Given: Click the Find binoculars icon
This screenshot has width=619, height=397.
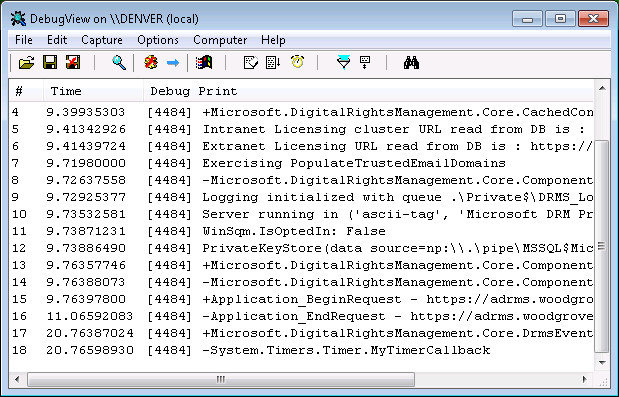Looking at the screenshot, I should point(411,63).
